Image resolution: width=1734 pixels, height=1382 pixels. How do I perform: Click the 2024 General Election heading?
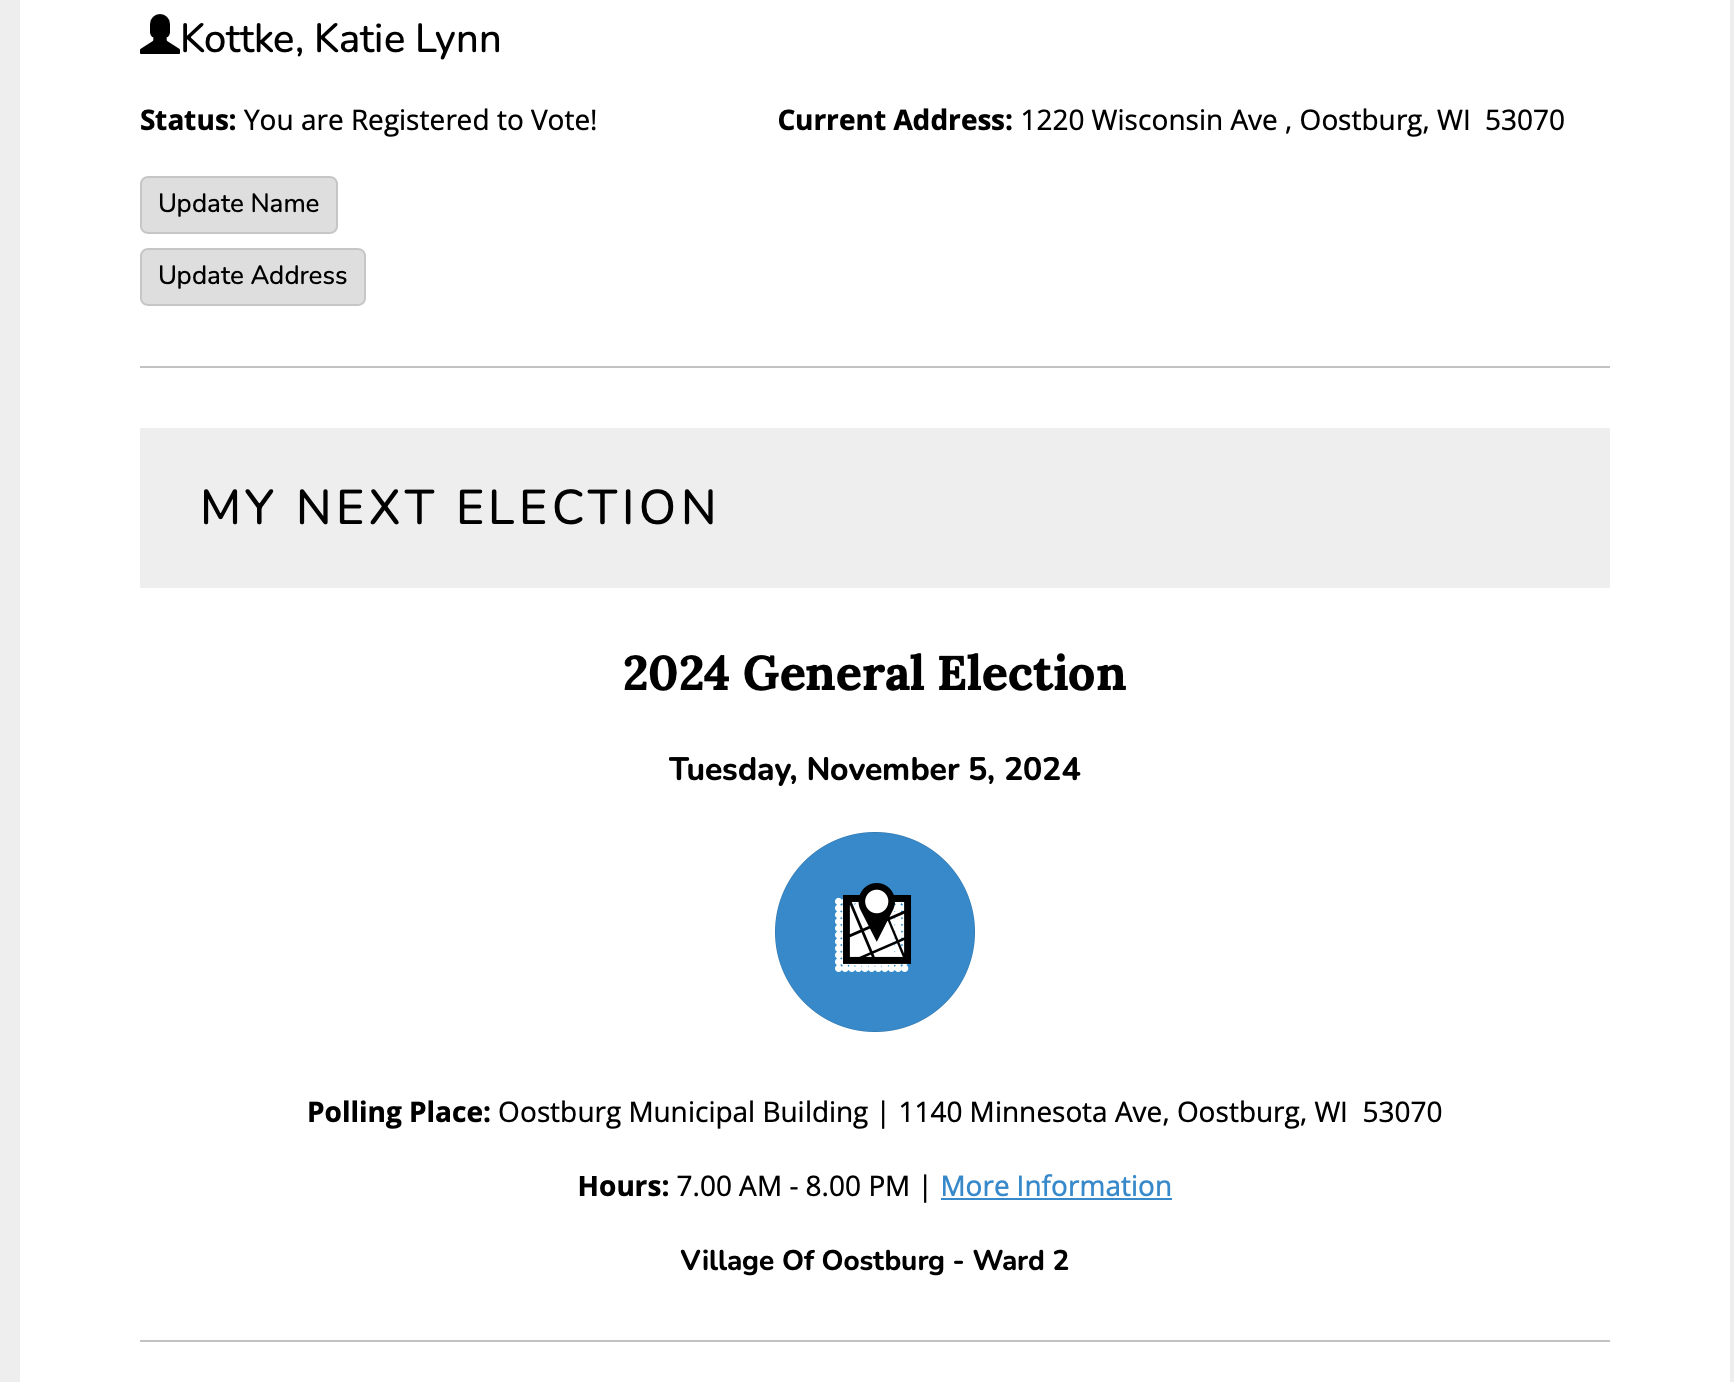tap(874, 673)
